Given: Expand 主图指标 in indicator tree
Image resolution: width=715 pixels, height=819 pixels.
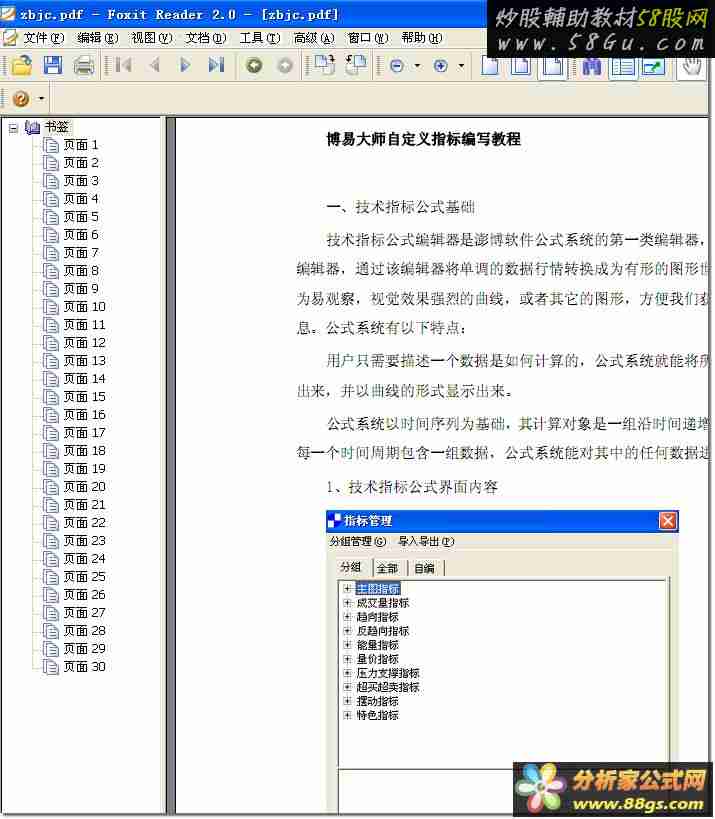Looking at the screenshot, I should coord(347,589).
